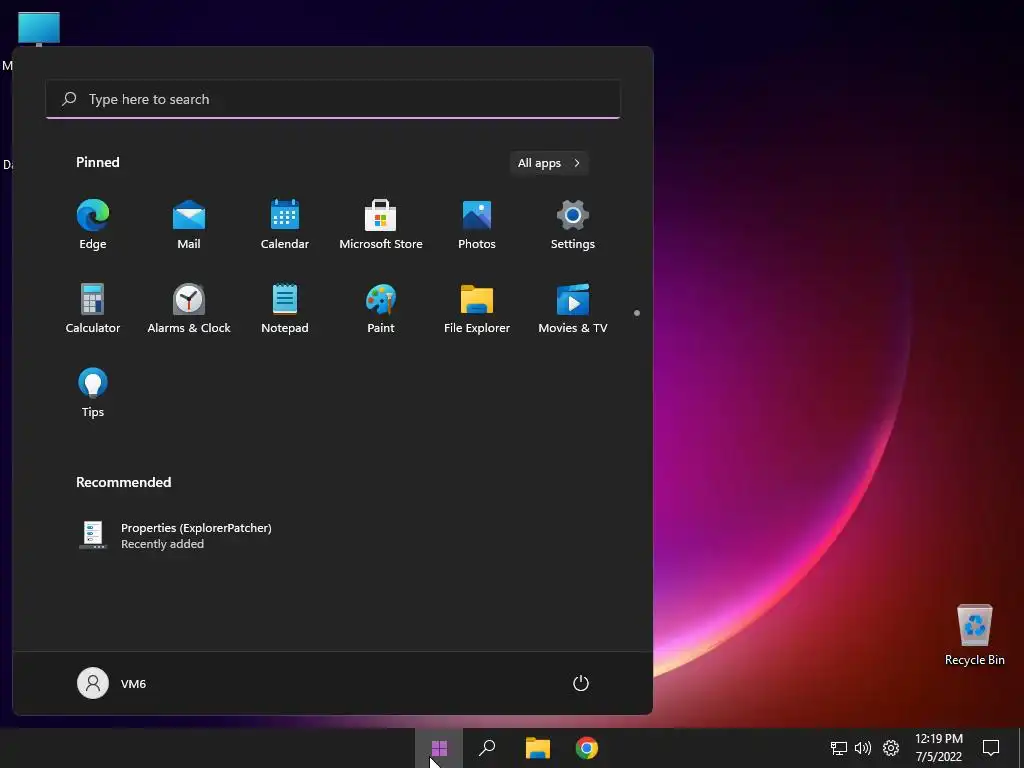The image size is (1024, 768).
Task: Launch Paint
Action: [x=381, y=308]
